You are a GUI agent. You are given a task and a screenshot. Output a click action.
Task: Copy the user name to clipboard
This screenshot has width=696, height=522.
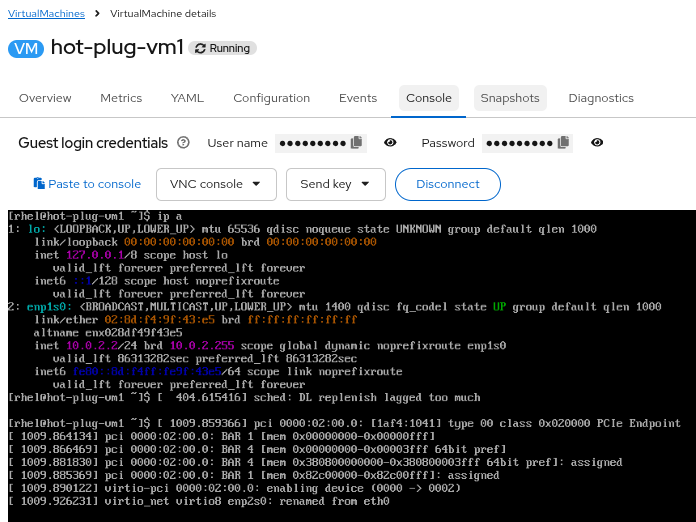[357, 143]
